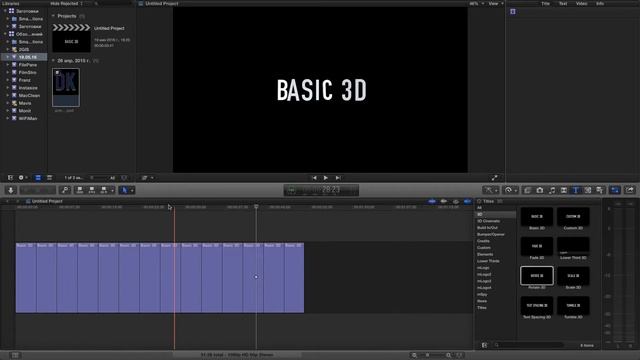
Task: Expand the MacClean library
Action: (x=8, y=96)
